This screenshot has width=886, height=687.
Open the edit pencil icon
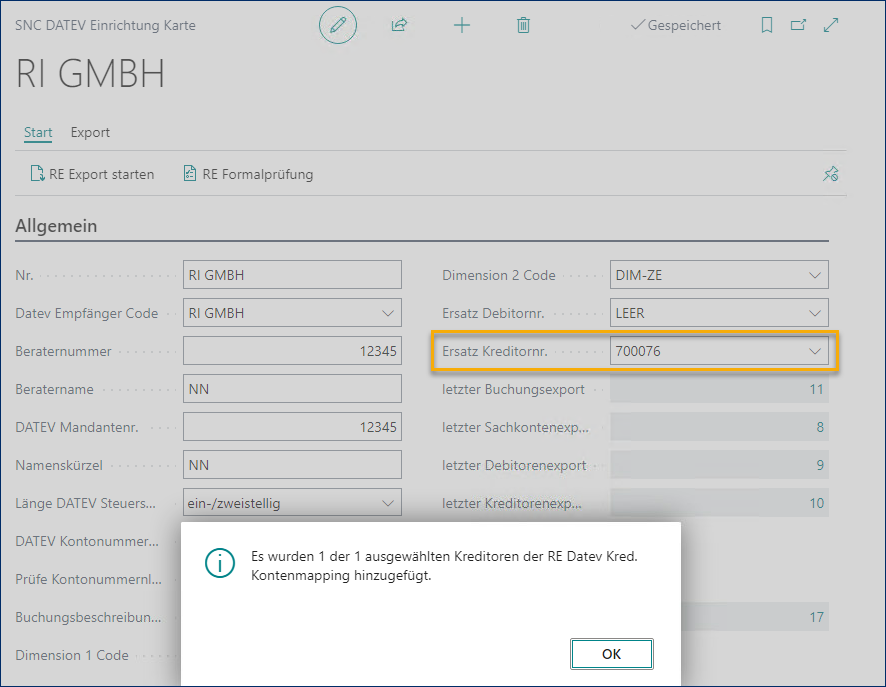coord(337,25)
